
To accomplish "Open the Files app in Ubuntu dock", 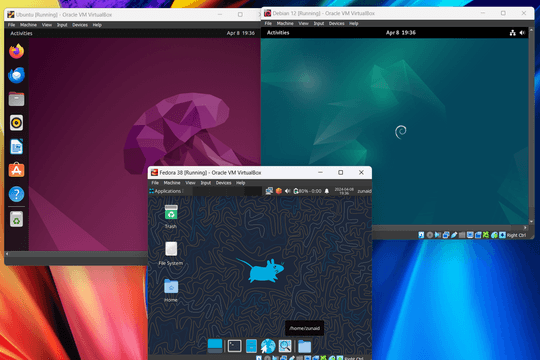I will (x=16, y=99).
